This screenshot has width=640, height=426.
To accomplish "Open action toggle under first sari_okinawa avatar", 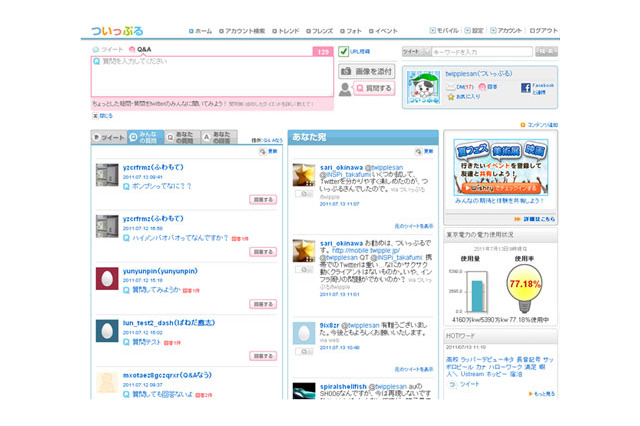I will click(304, 194).
